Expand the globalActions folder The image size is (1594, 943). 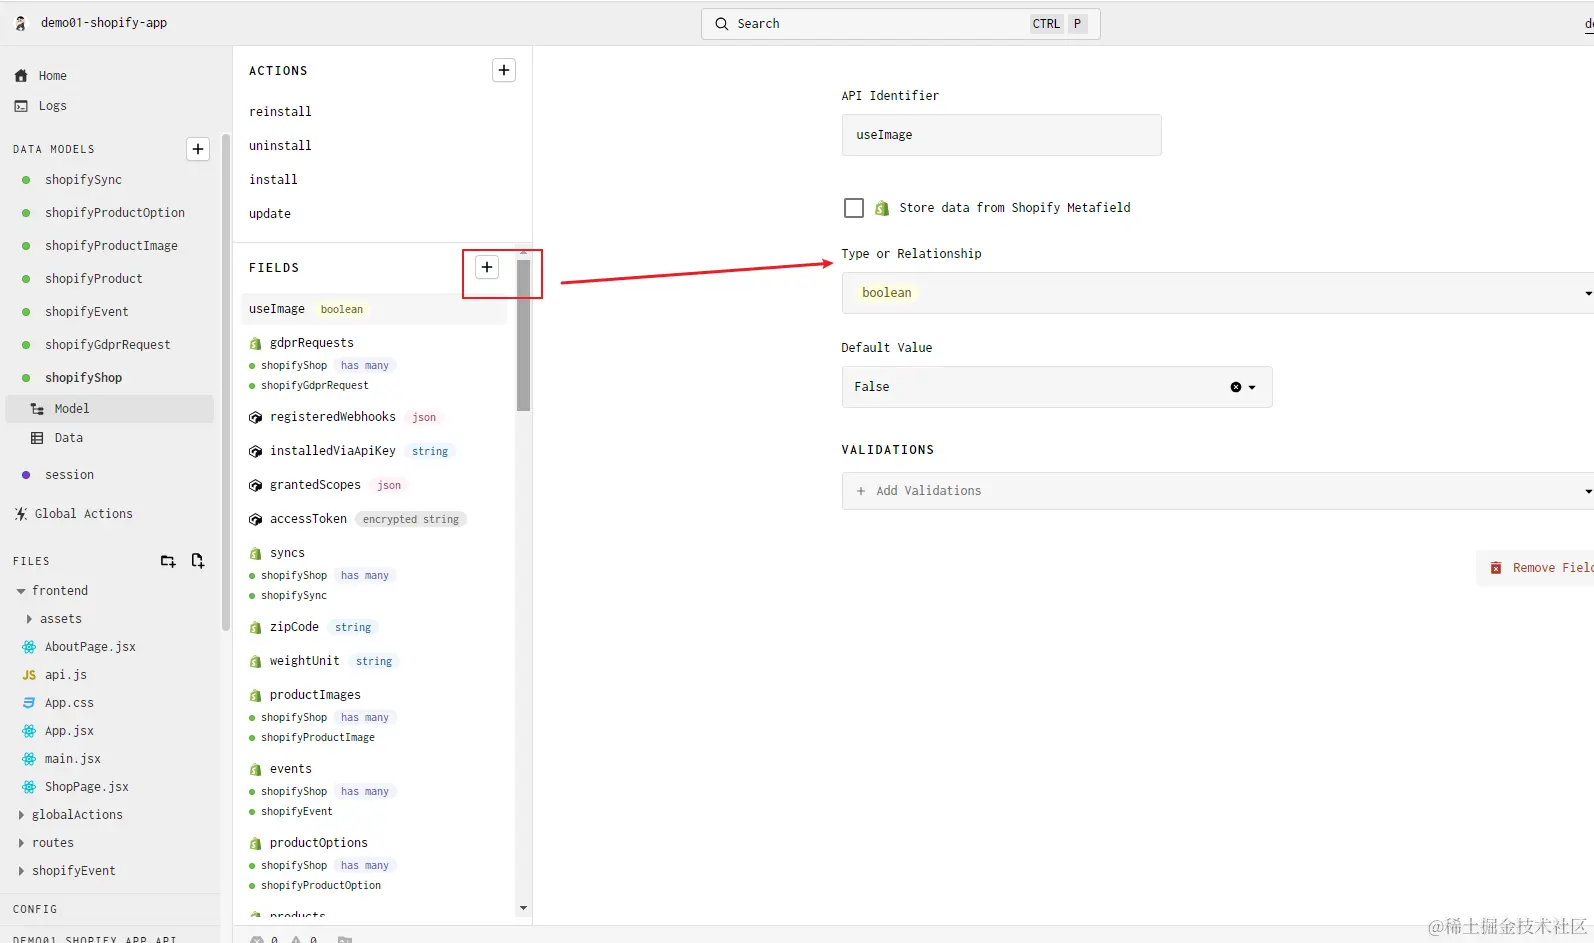(21, 815)
